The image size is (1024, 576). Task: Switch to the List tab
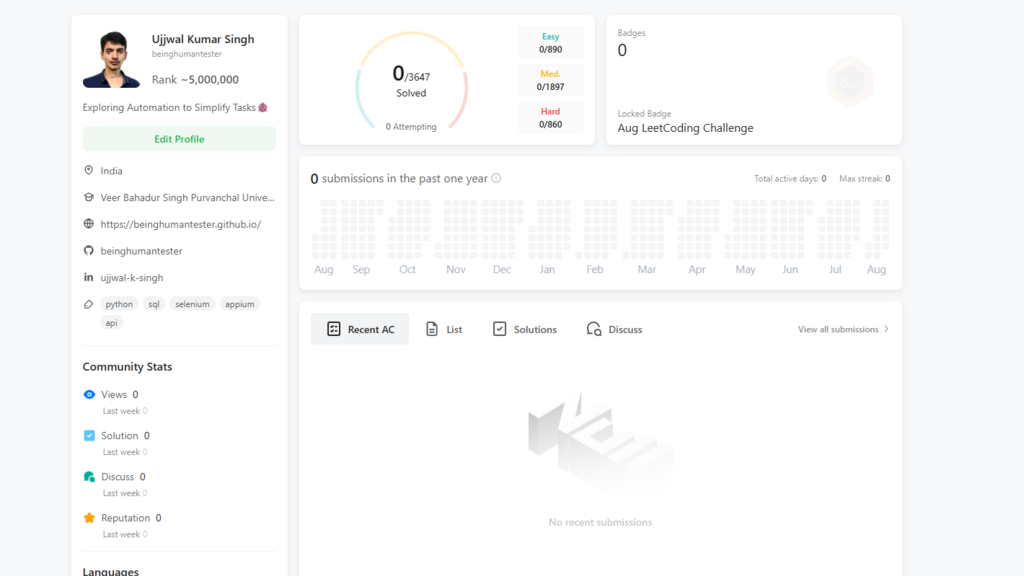[444, 329]
